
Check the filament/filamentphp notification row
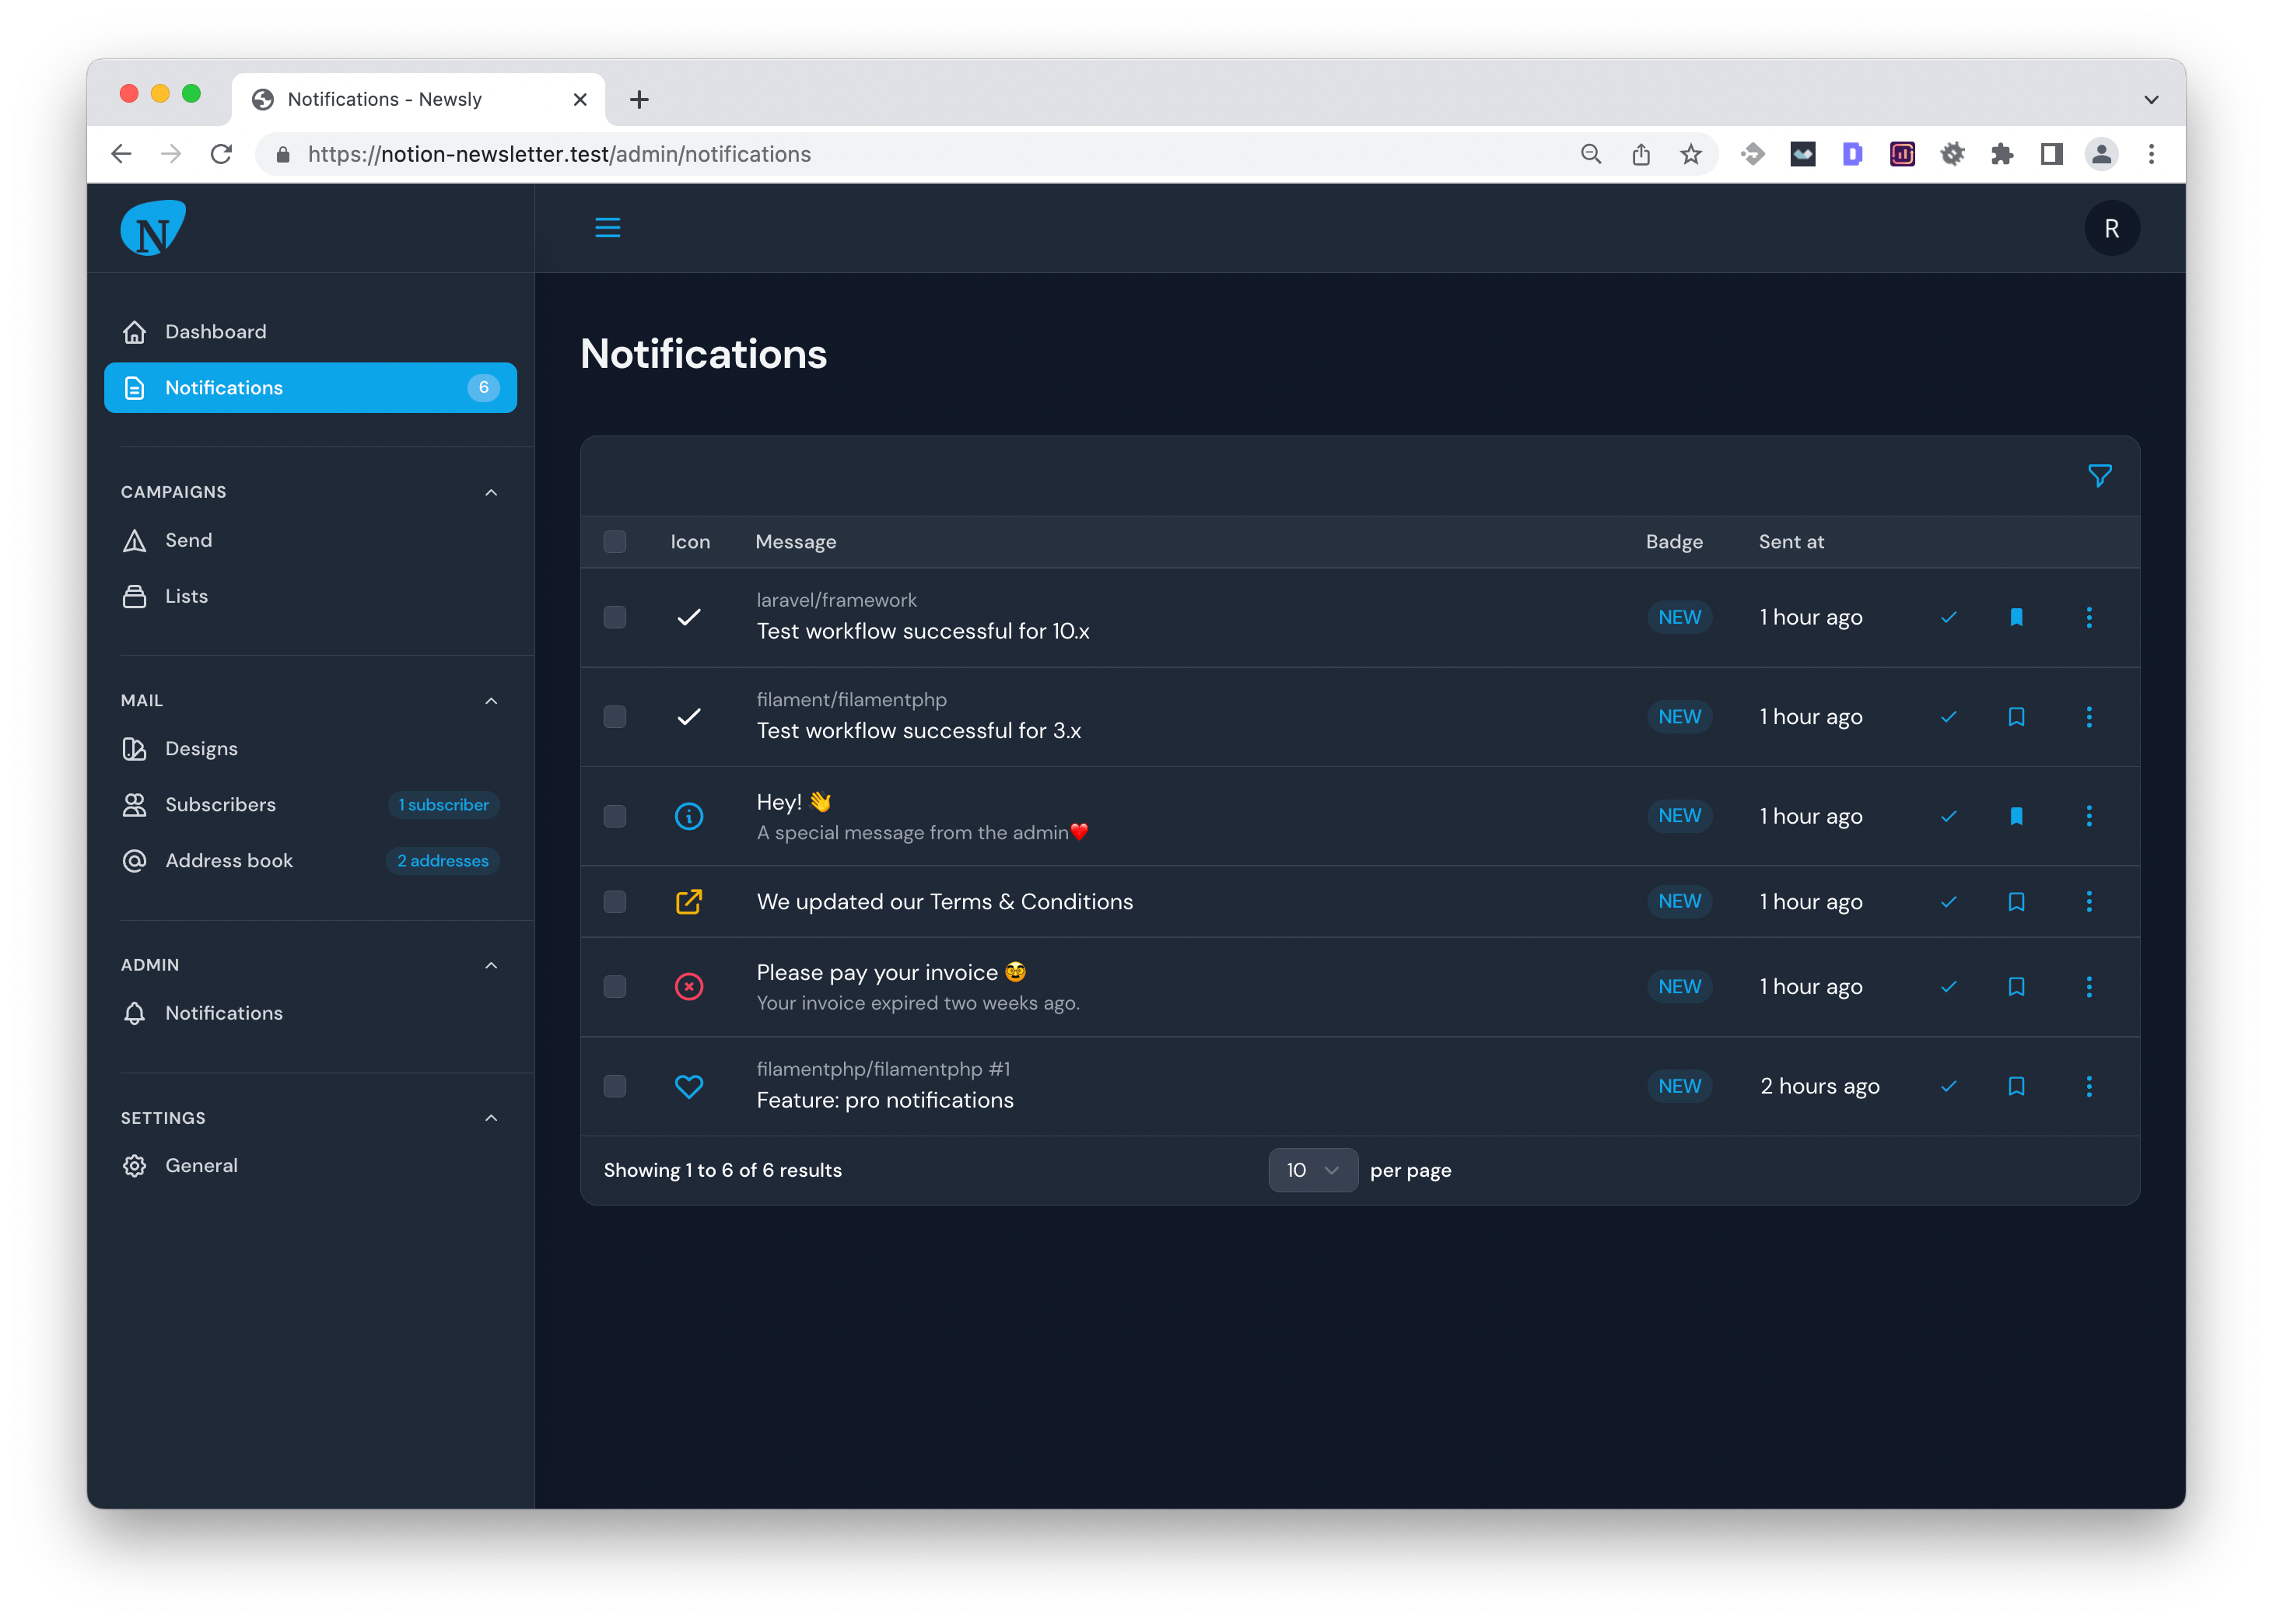[614, 717]
